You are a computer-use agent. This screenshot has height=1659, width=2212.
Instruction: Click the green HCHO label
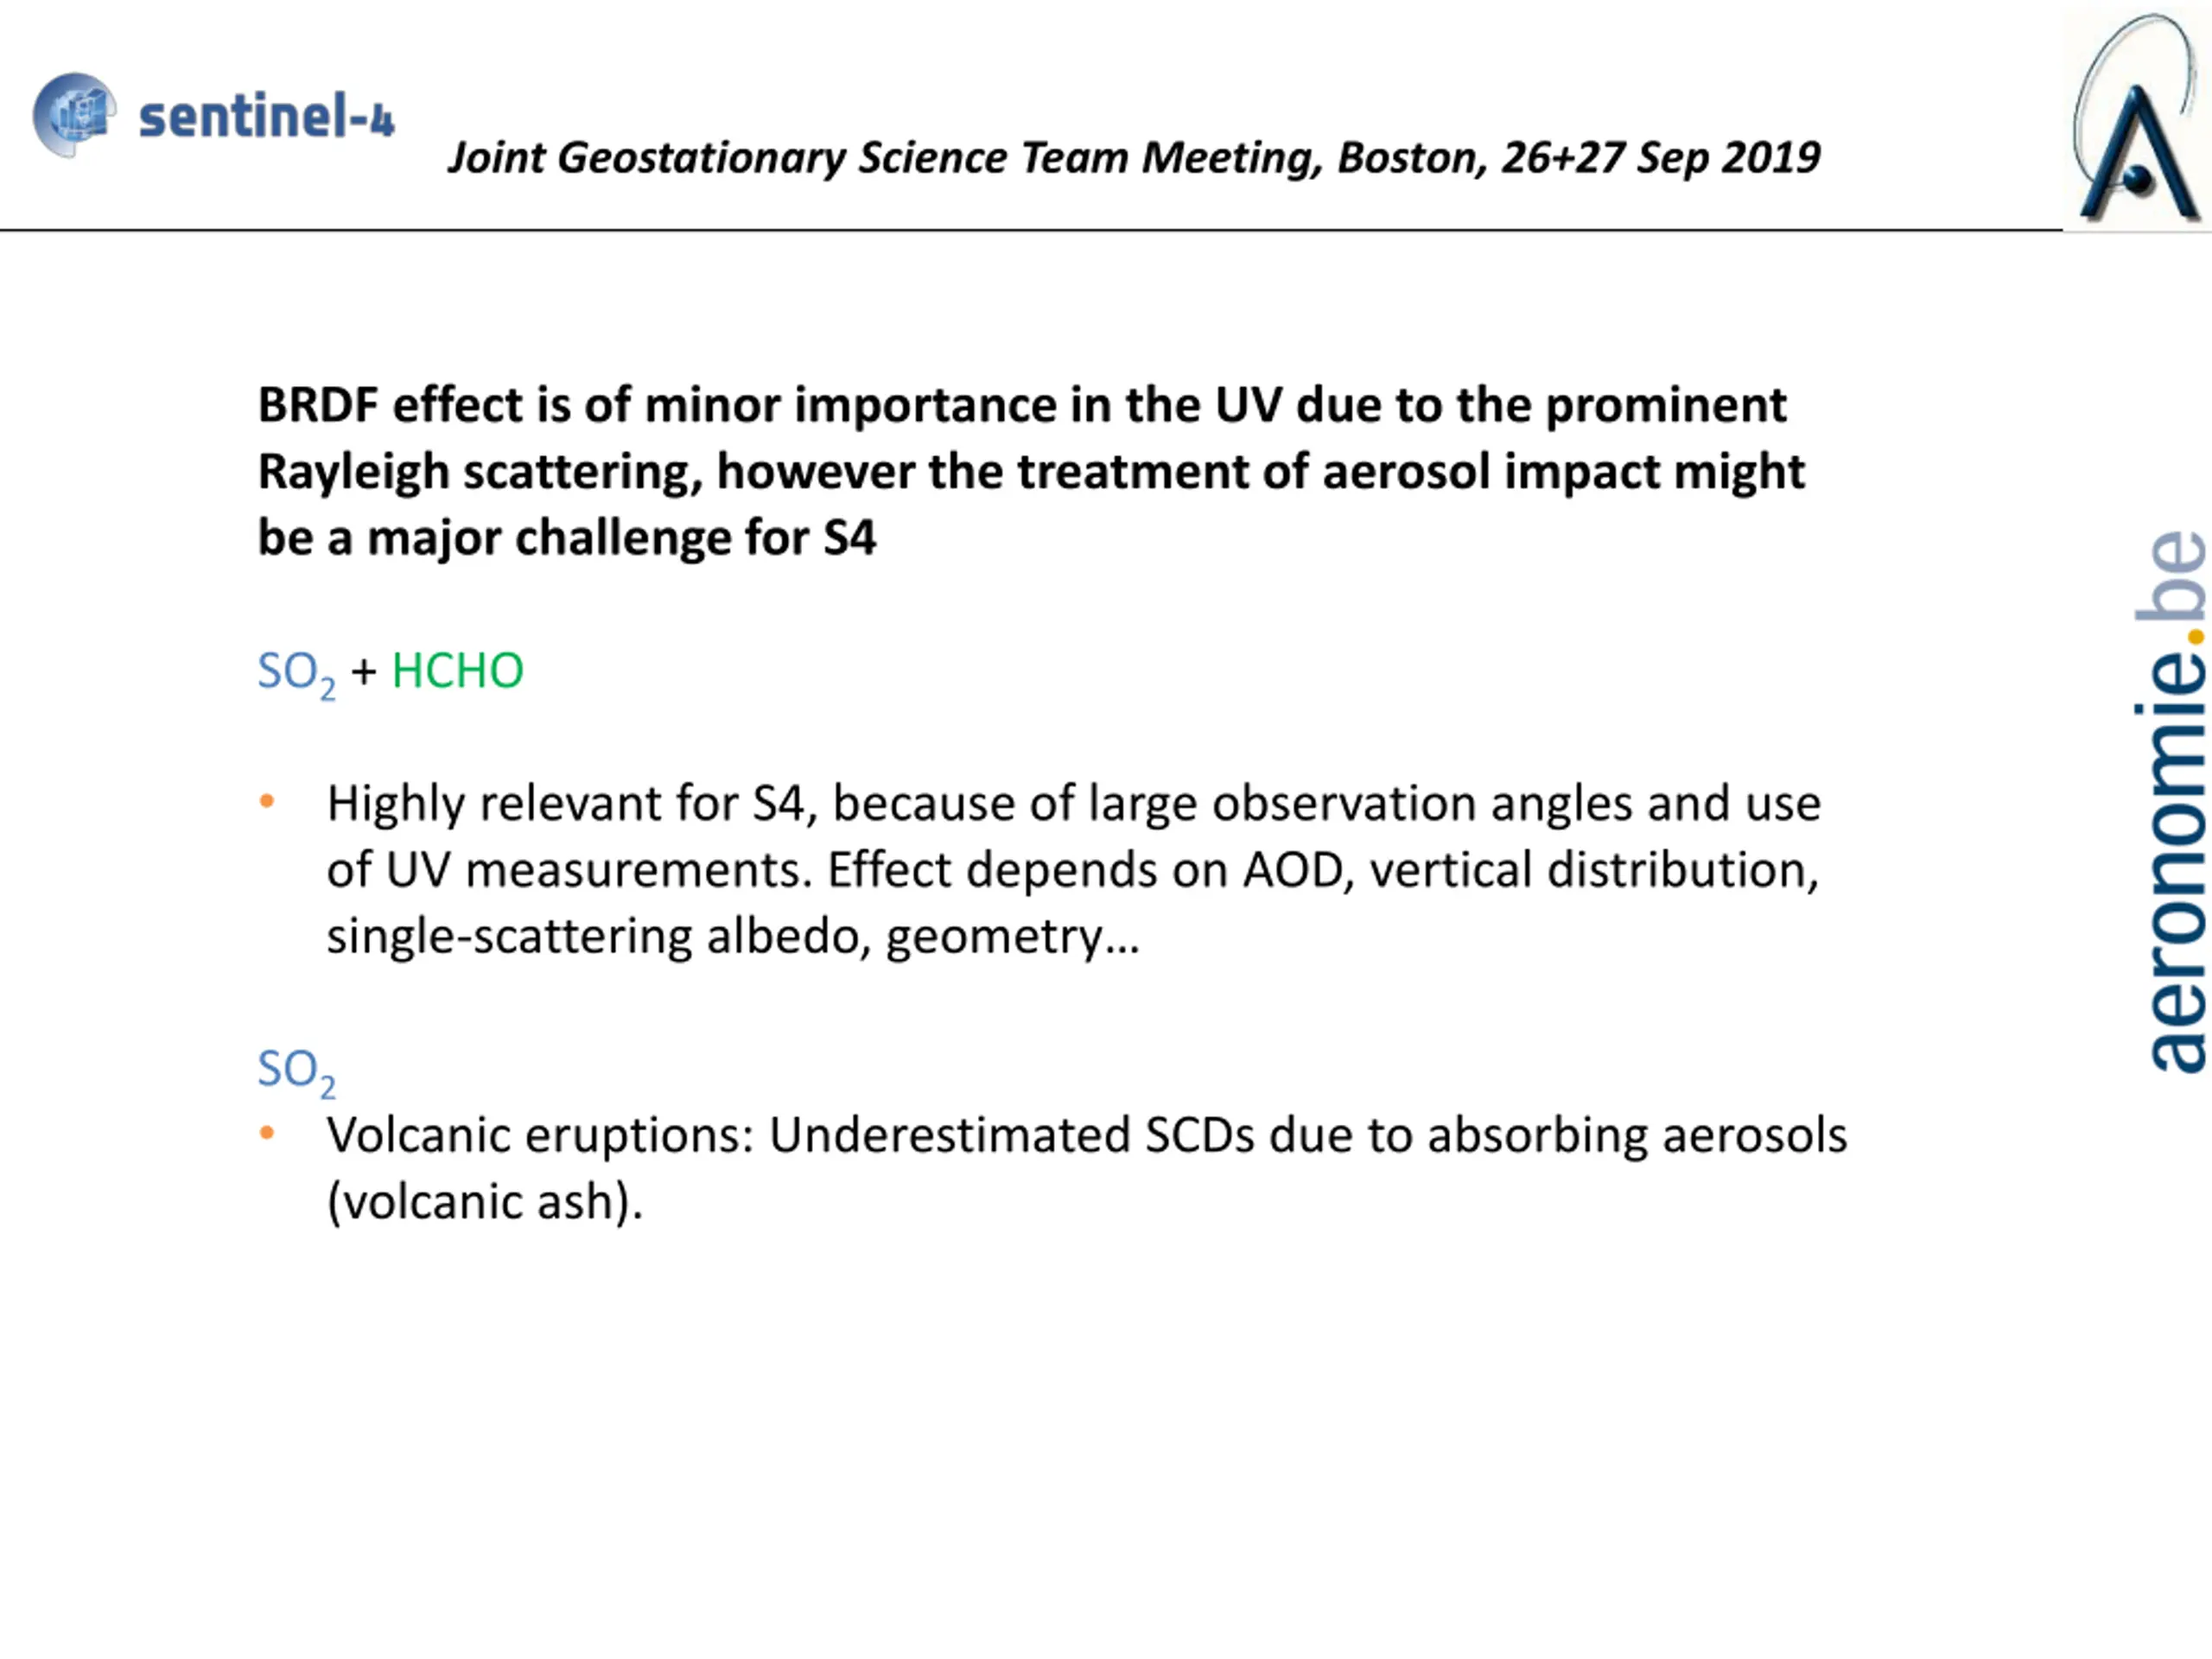click(x=457, y=670)
